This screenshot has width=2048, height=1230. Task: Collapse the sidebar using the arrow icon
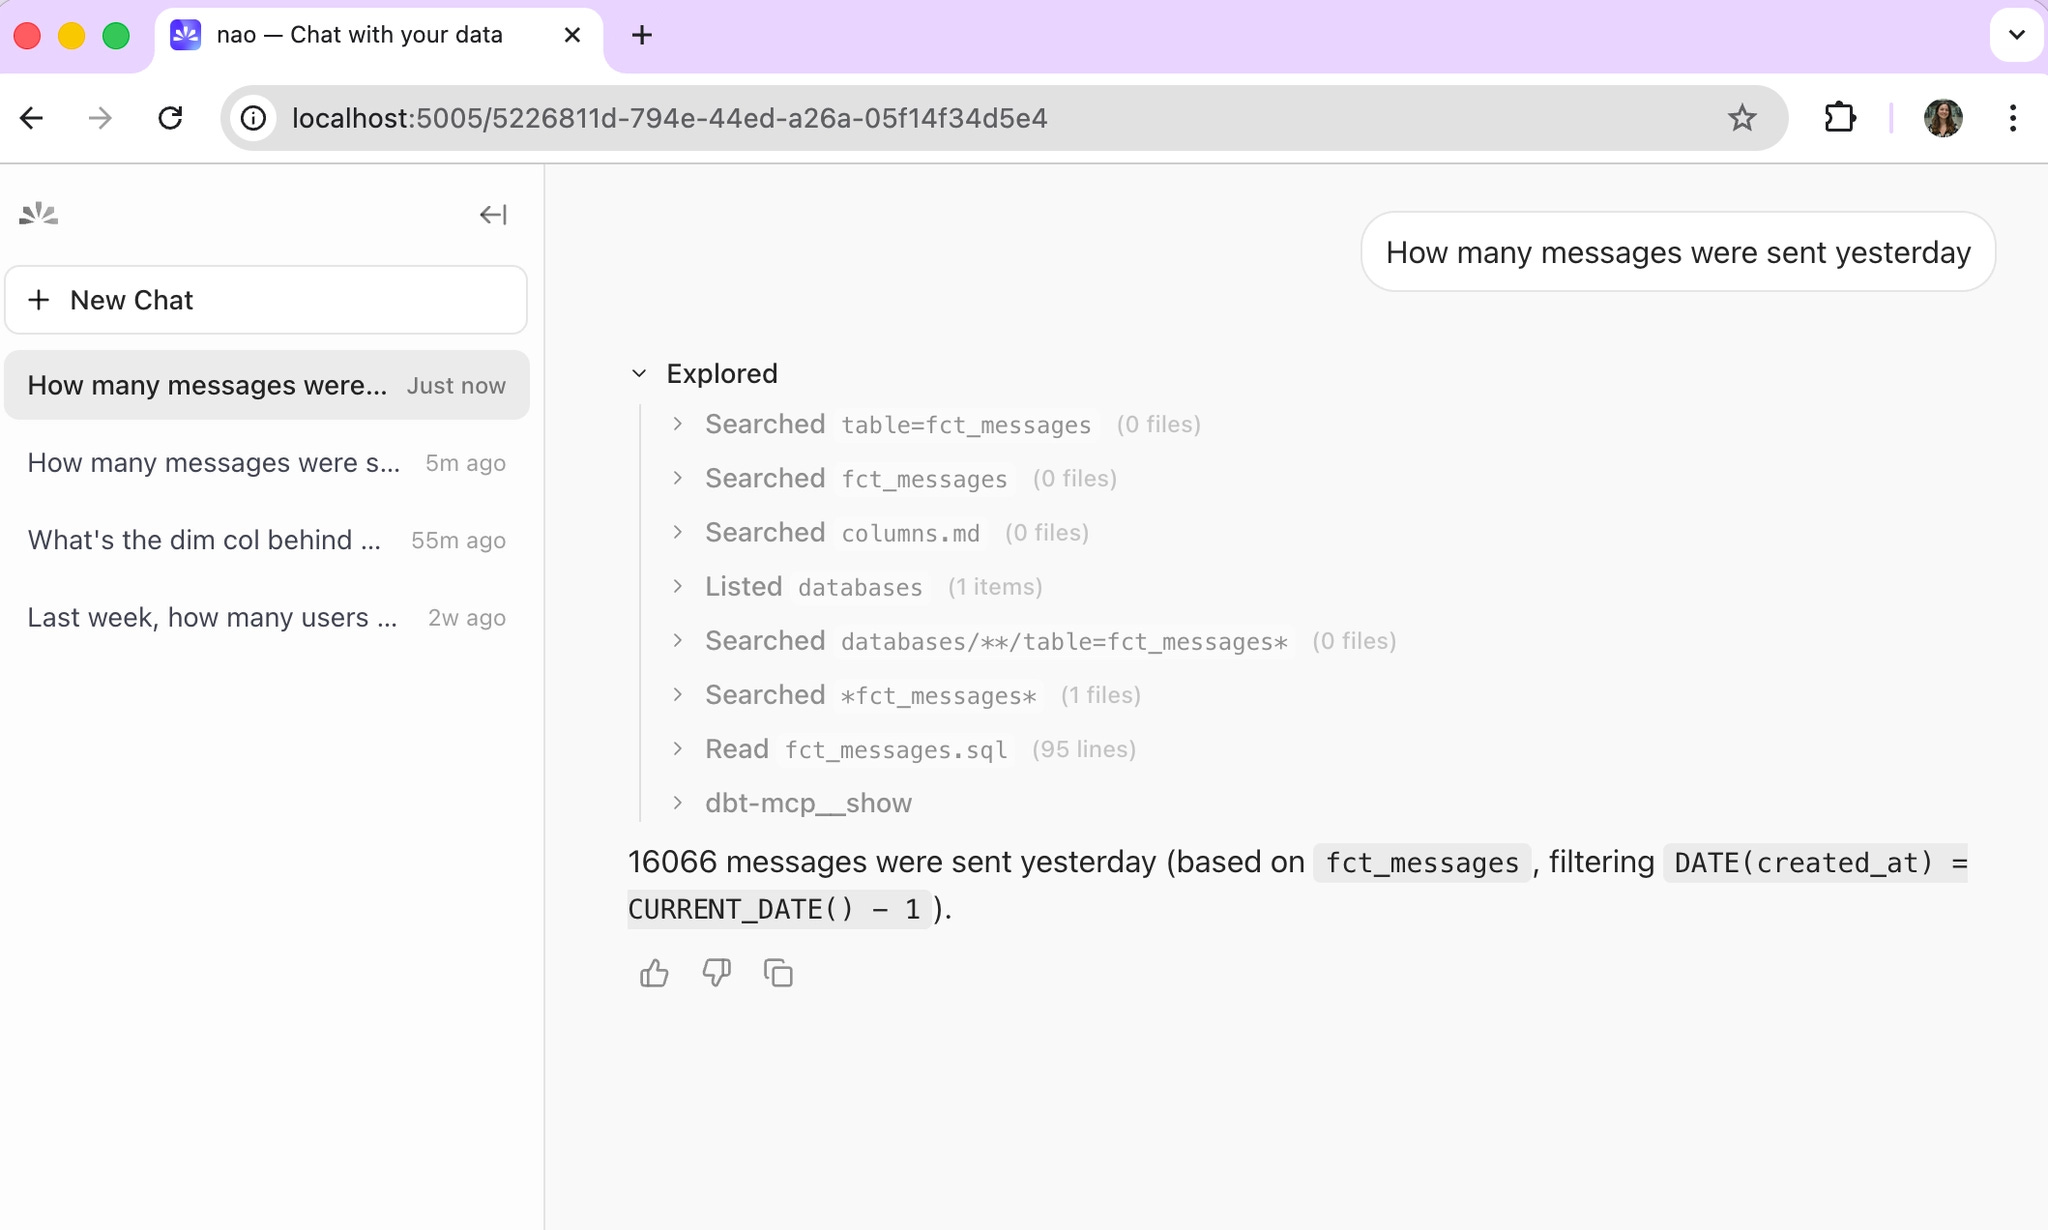[492, 214]
